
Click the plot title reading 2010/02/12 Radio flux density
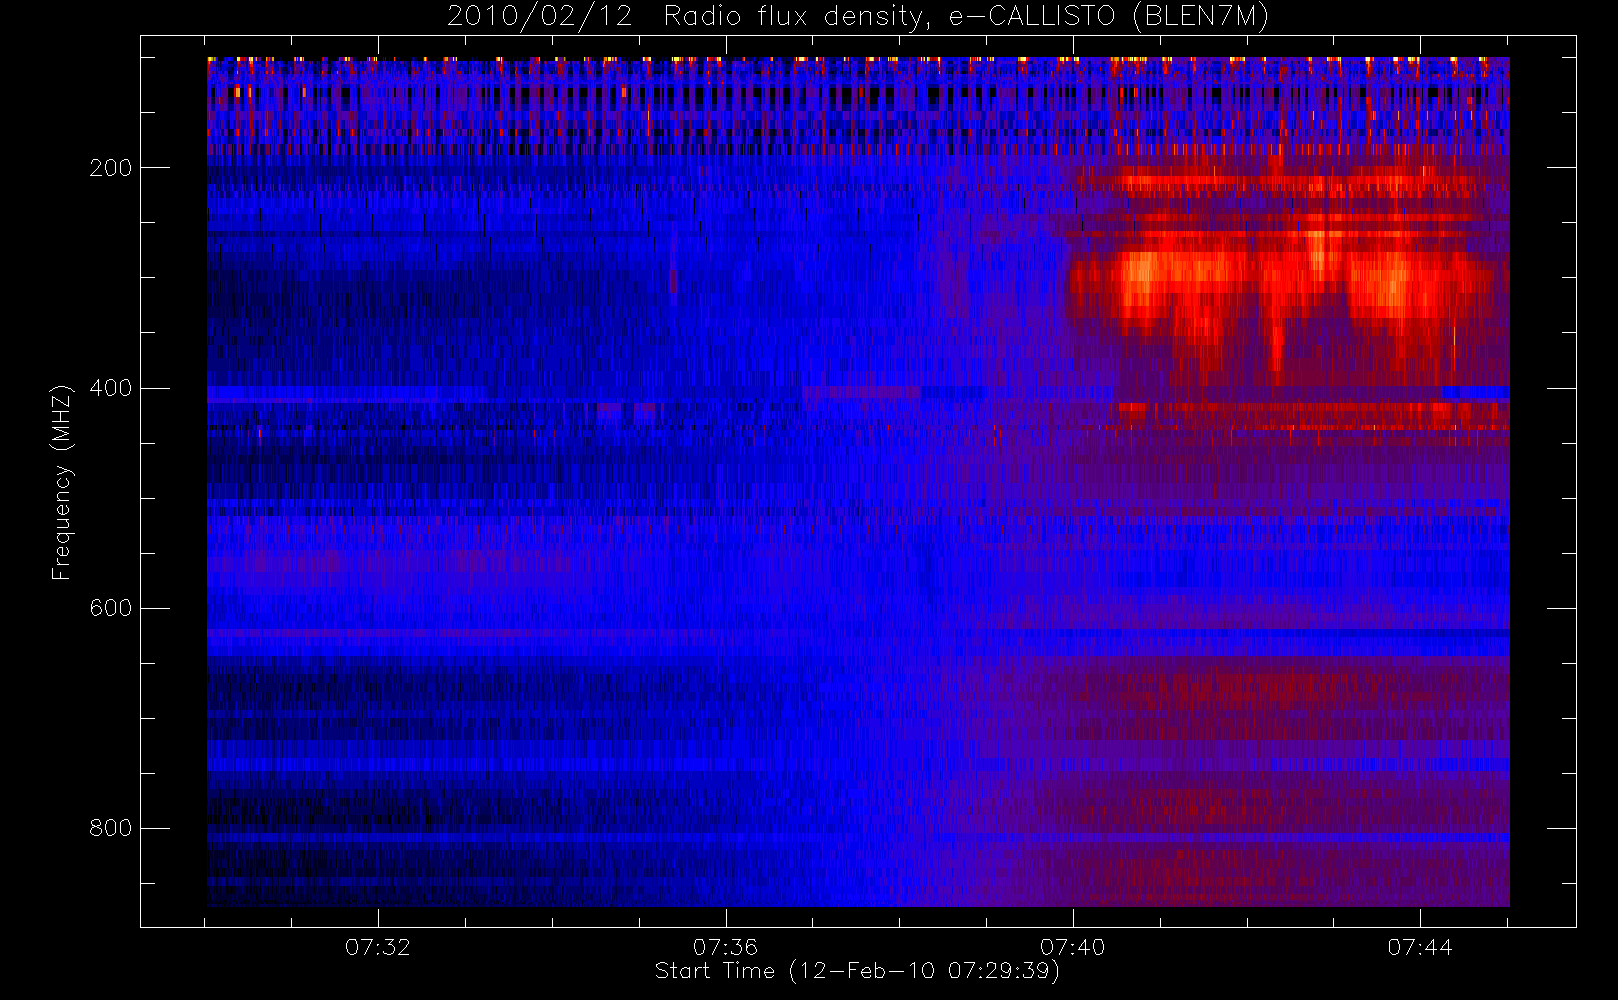858,17
